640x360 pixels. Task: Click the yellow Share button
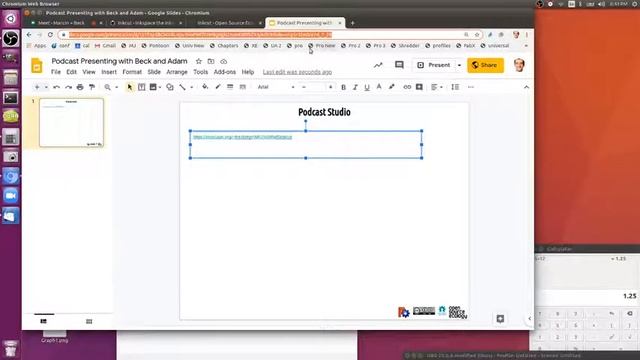(x=486, y=65)
